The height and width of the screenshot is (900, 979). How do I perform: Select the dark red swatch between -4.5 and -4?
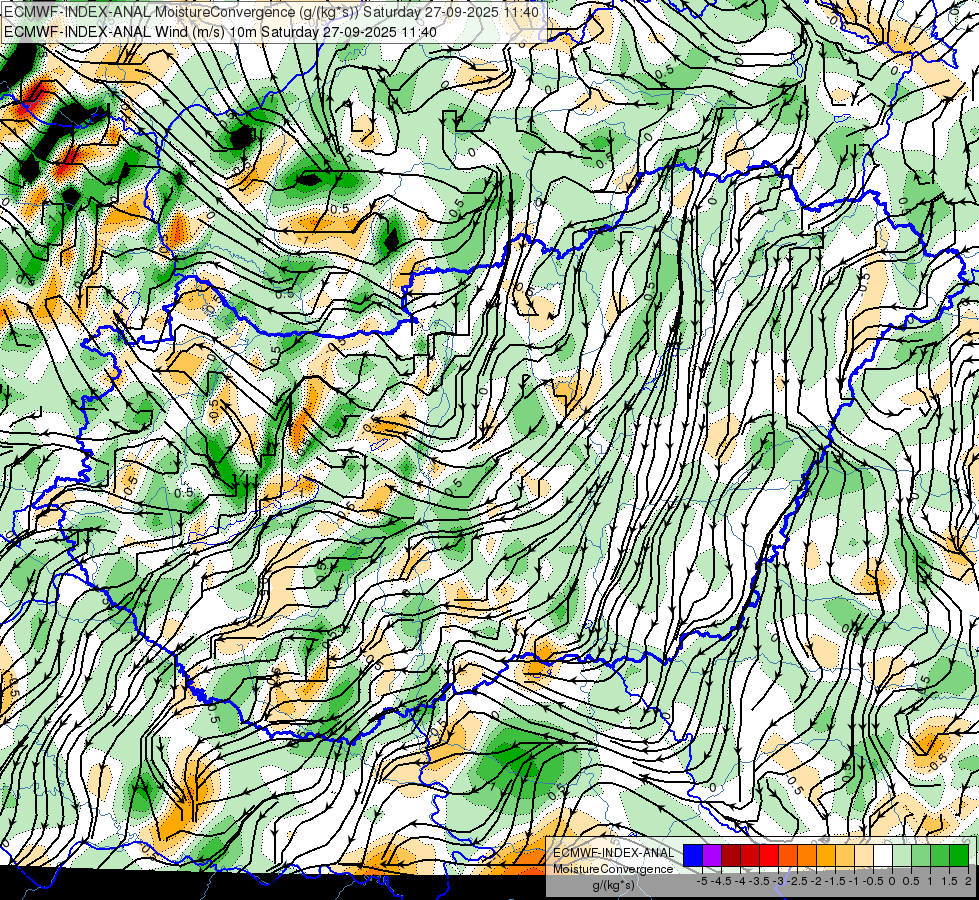point(731,855)
